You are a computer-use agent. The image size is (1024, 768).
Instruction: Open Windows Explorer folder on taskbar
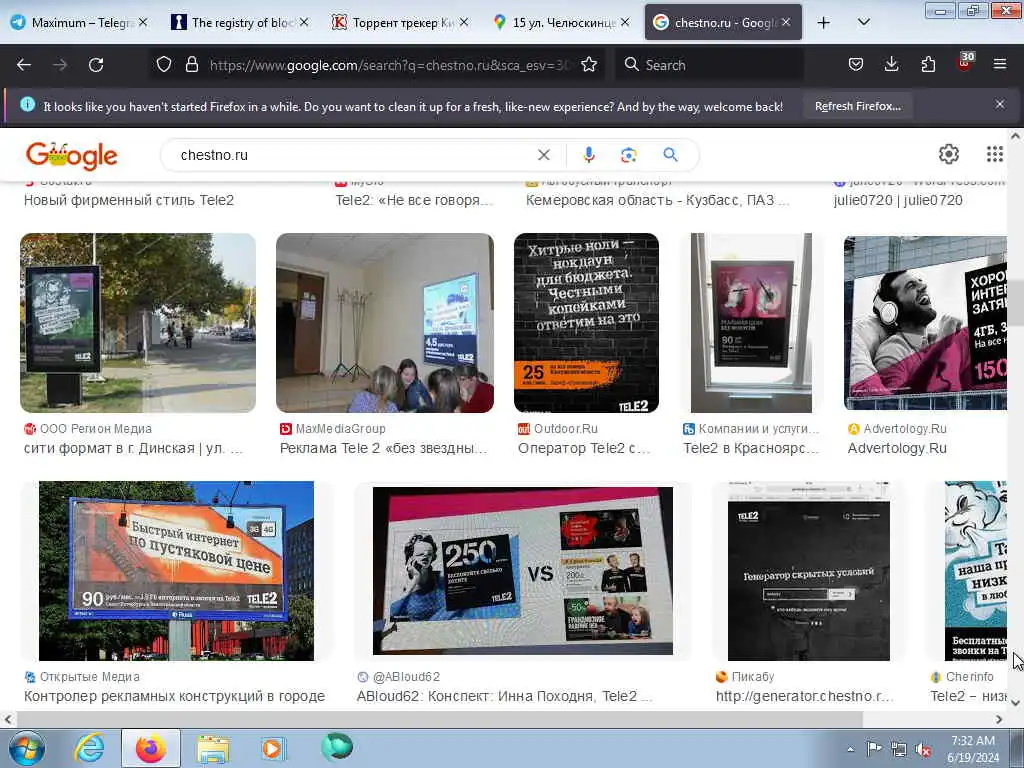[213, 748]
